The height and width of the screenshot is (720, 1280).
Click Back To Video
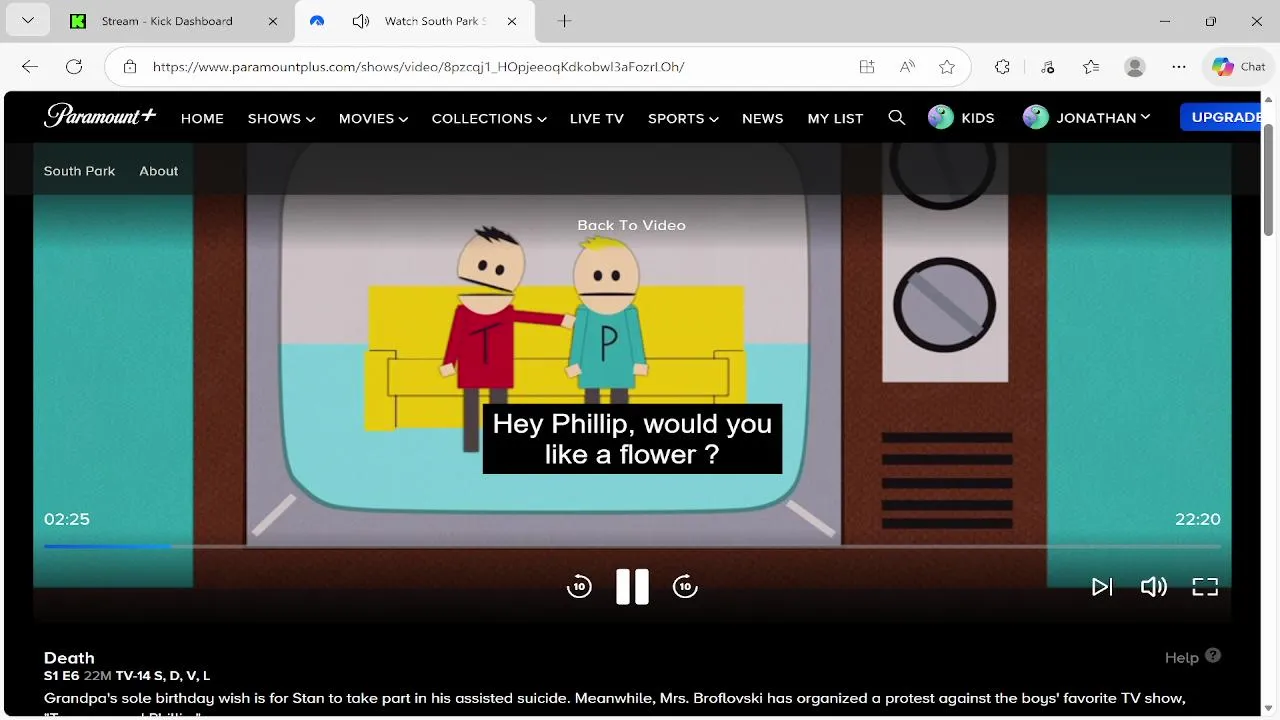tap(631, 225)
